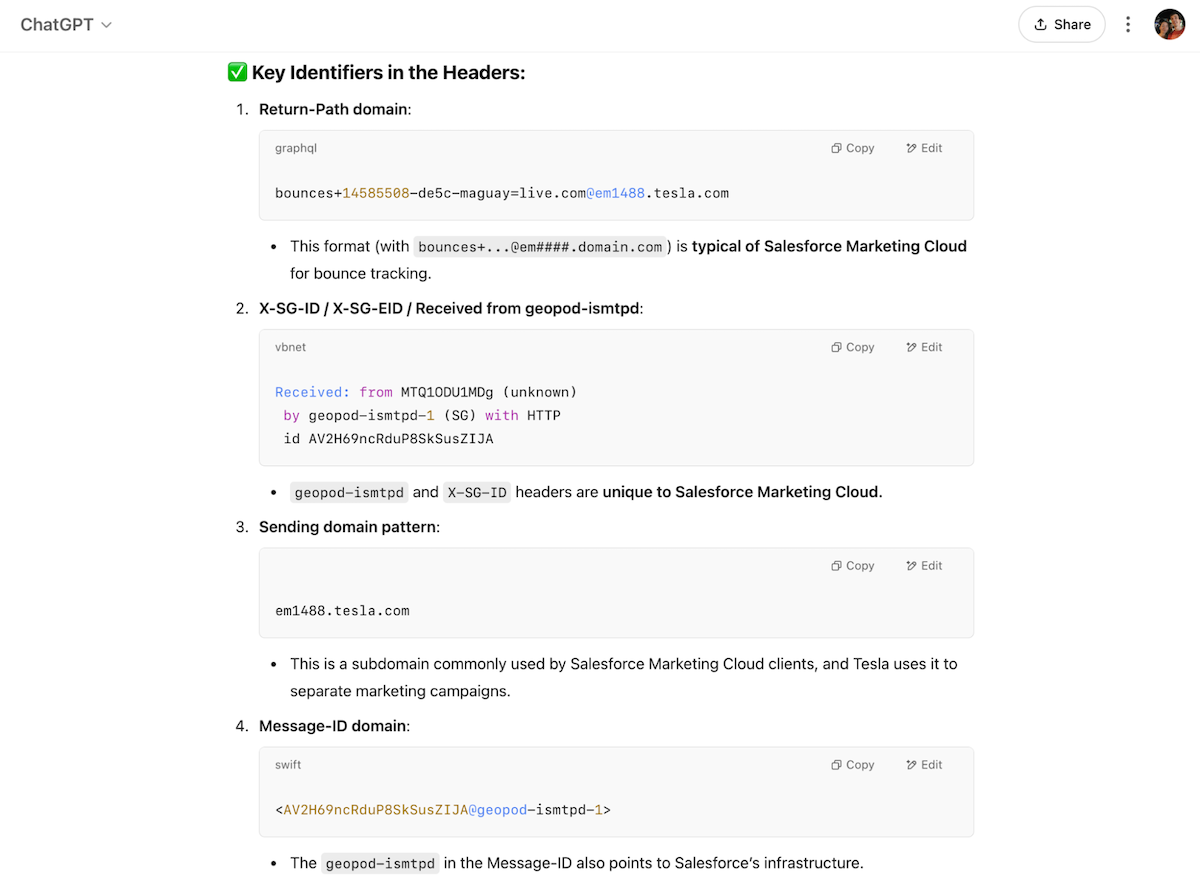
Task: Click the Message-ID angle-bracket code line
Action: coord(442,810)
